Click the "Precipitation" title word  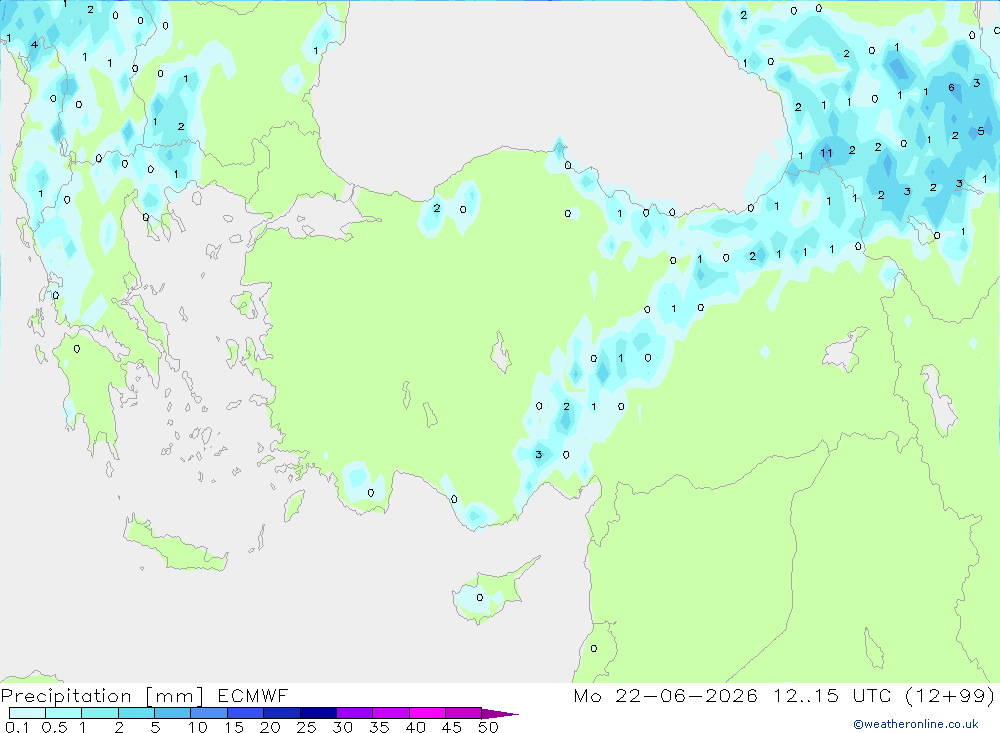coord(66,696)
